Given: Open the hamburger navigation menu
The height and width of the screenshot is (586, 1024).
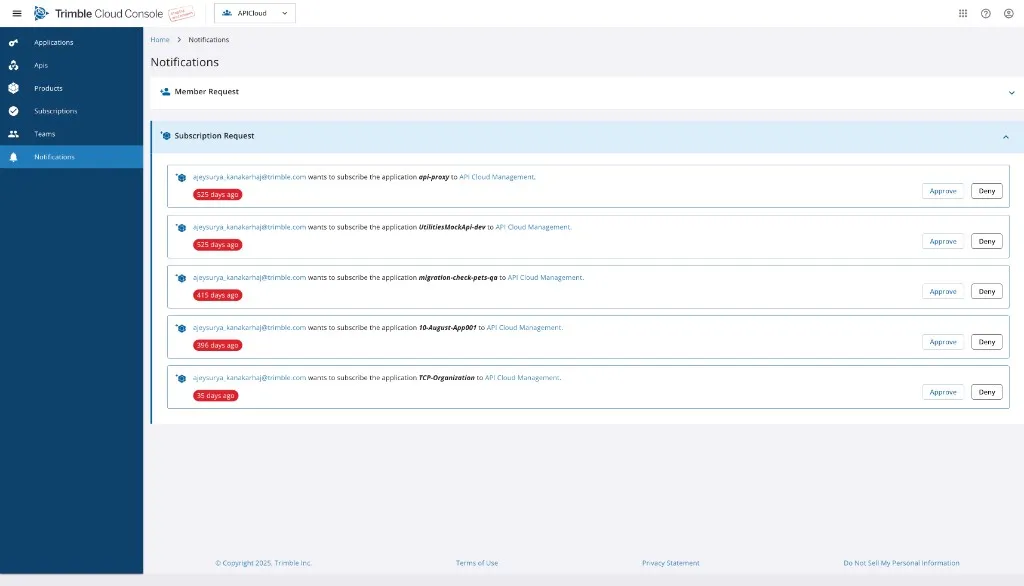Looking at the screenshot, I should coord(17,13).
